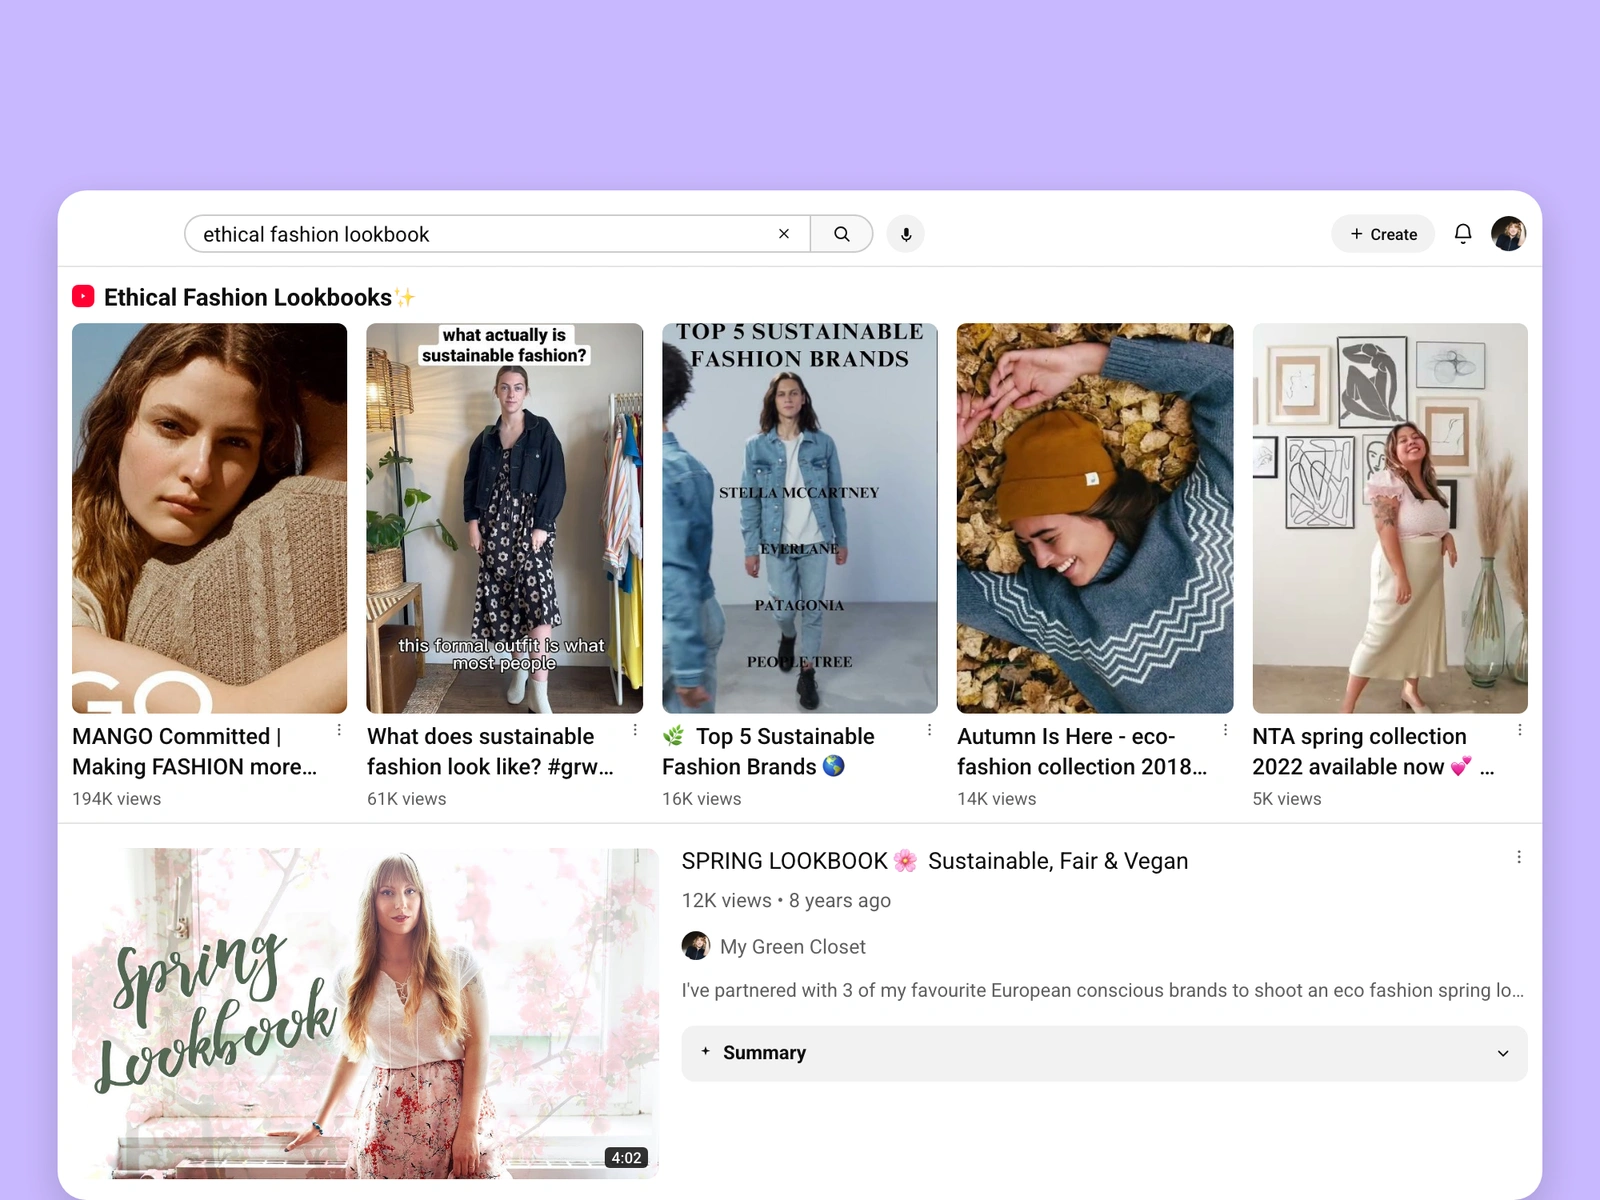Play the sustainable fashion grwm short thumbnail

coord(505,518)
